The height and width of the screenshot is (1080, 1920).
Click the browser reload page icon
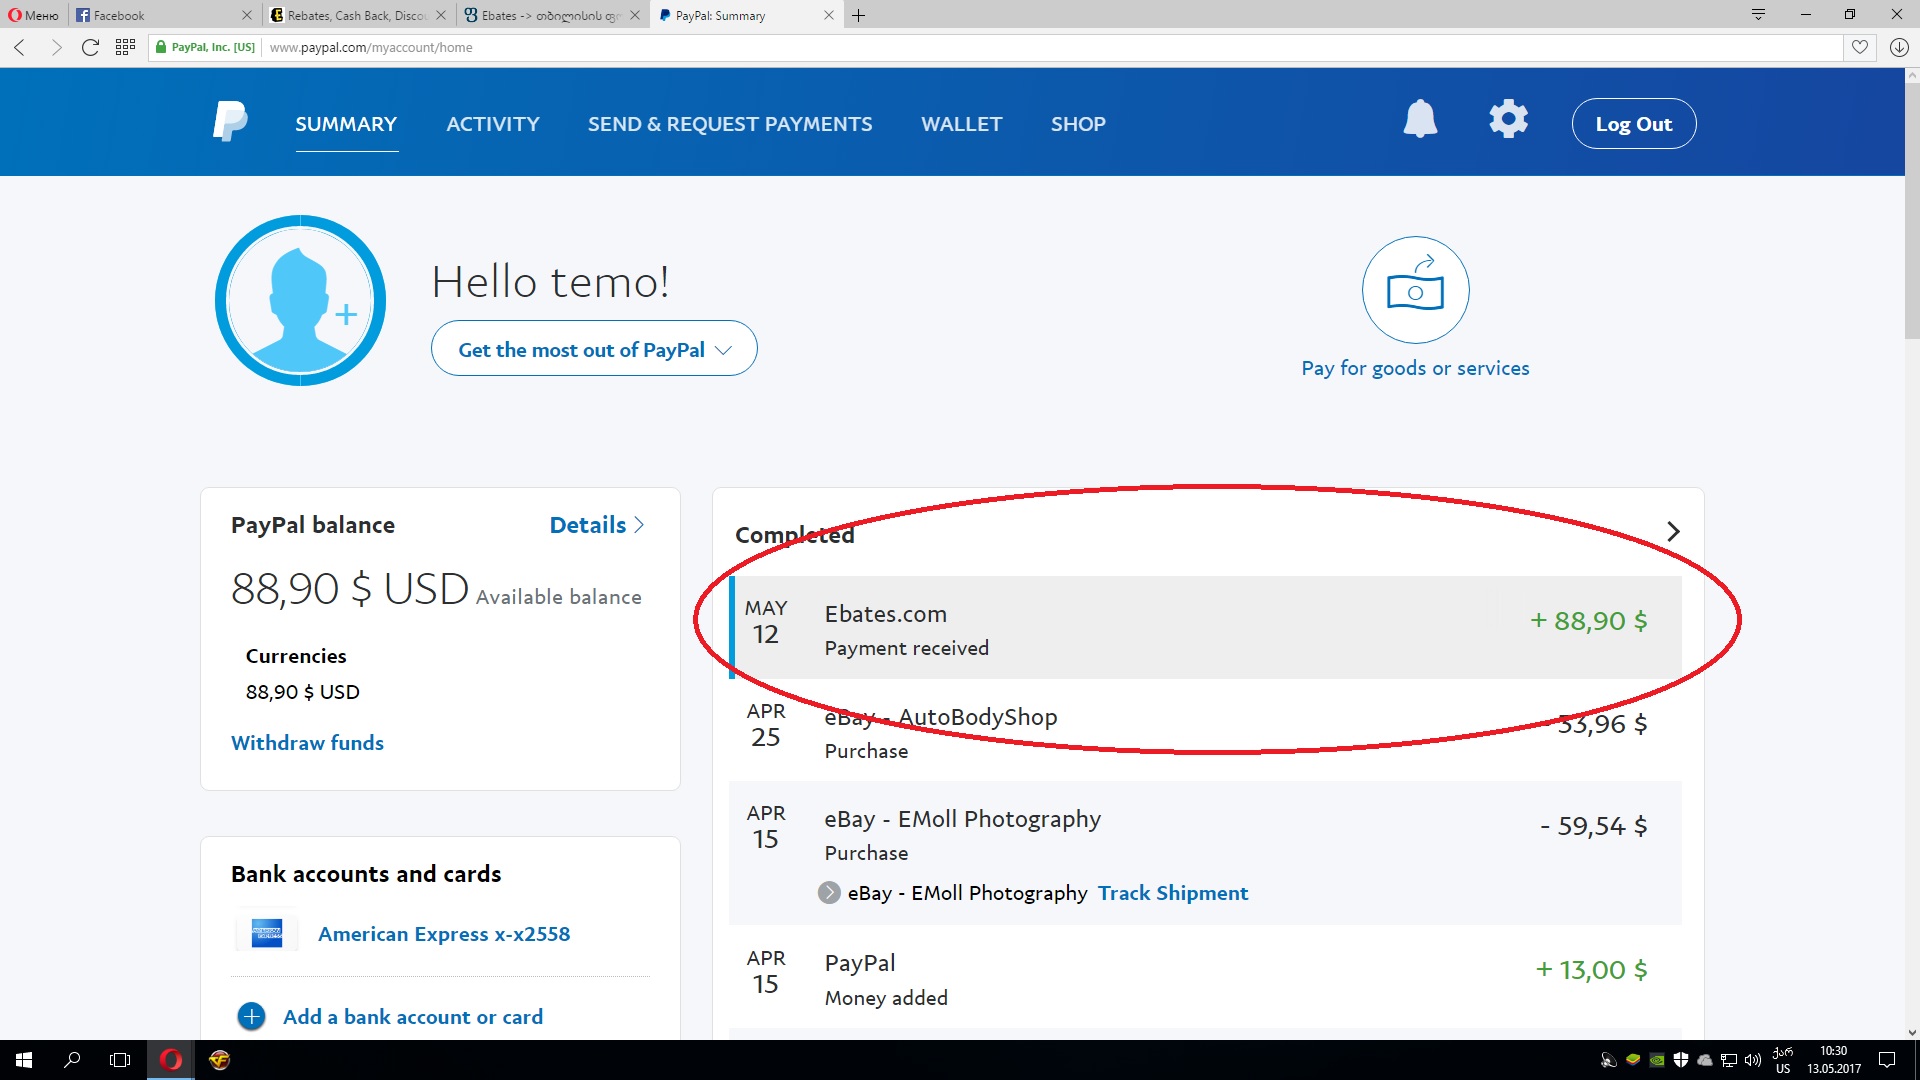coord(90,47)
